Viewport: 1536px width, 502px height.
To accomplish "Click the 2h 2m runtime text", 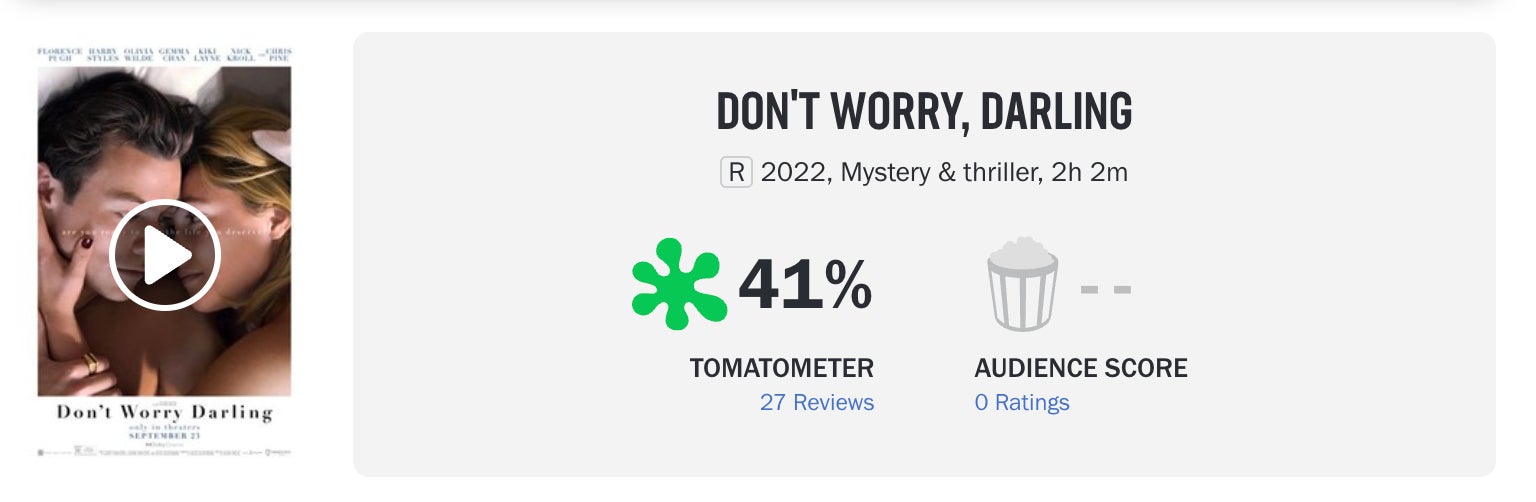I will pos(1088,173).
